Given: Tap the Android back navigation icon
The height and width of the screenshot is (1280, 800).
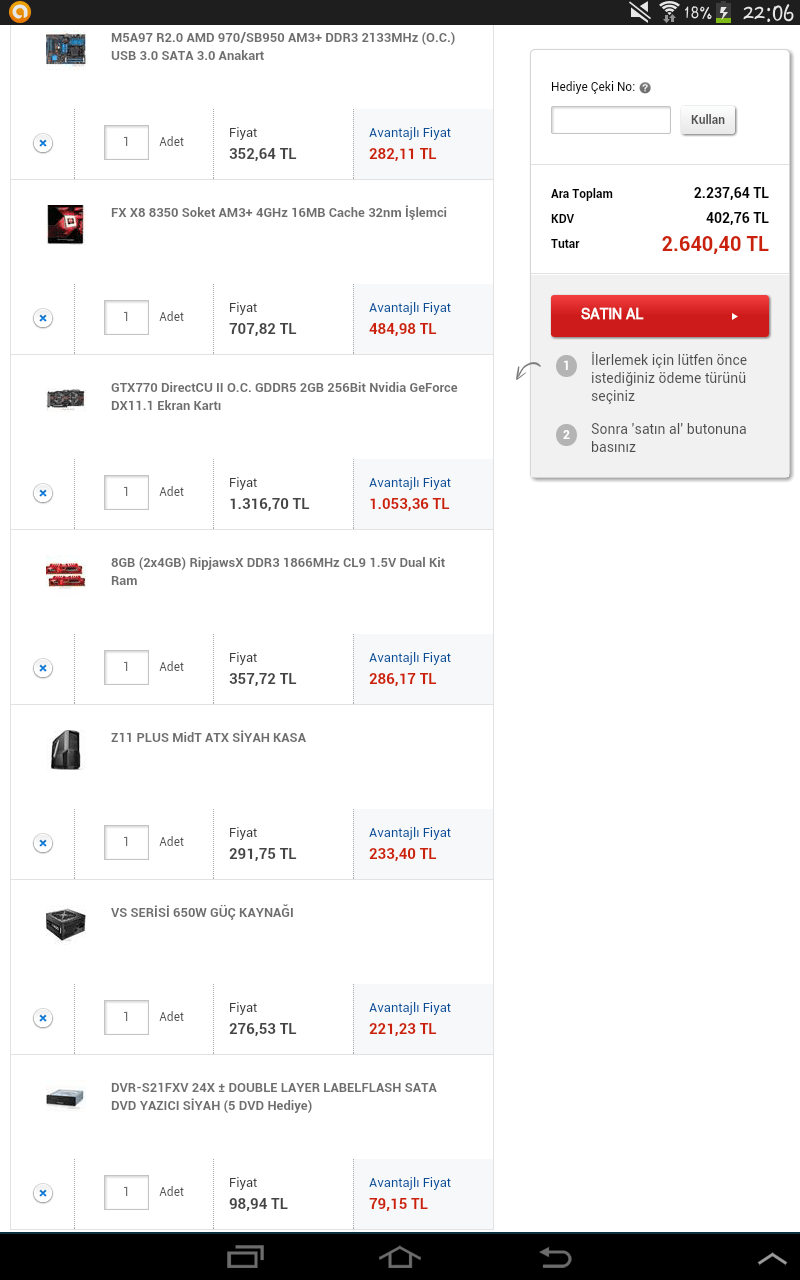Looking at the screenshot, I should pos(555,1257).
